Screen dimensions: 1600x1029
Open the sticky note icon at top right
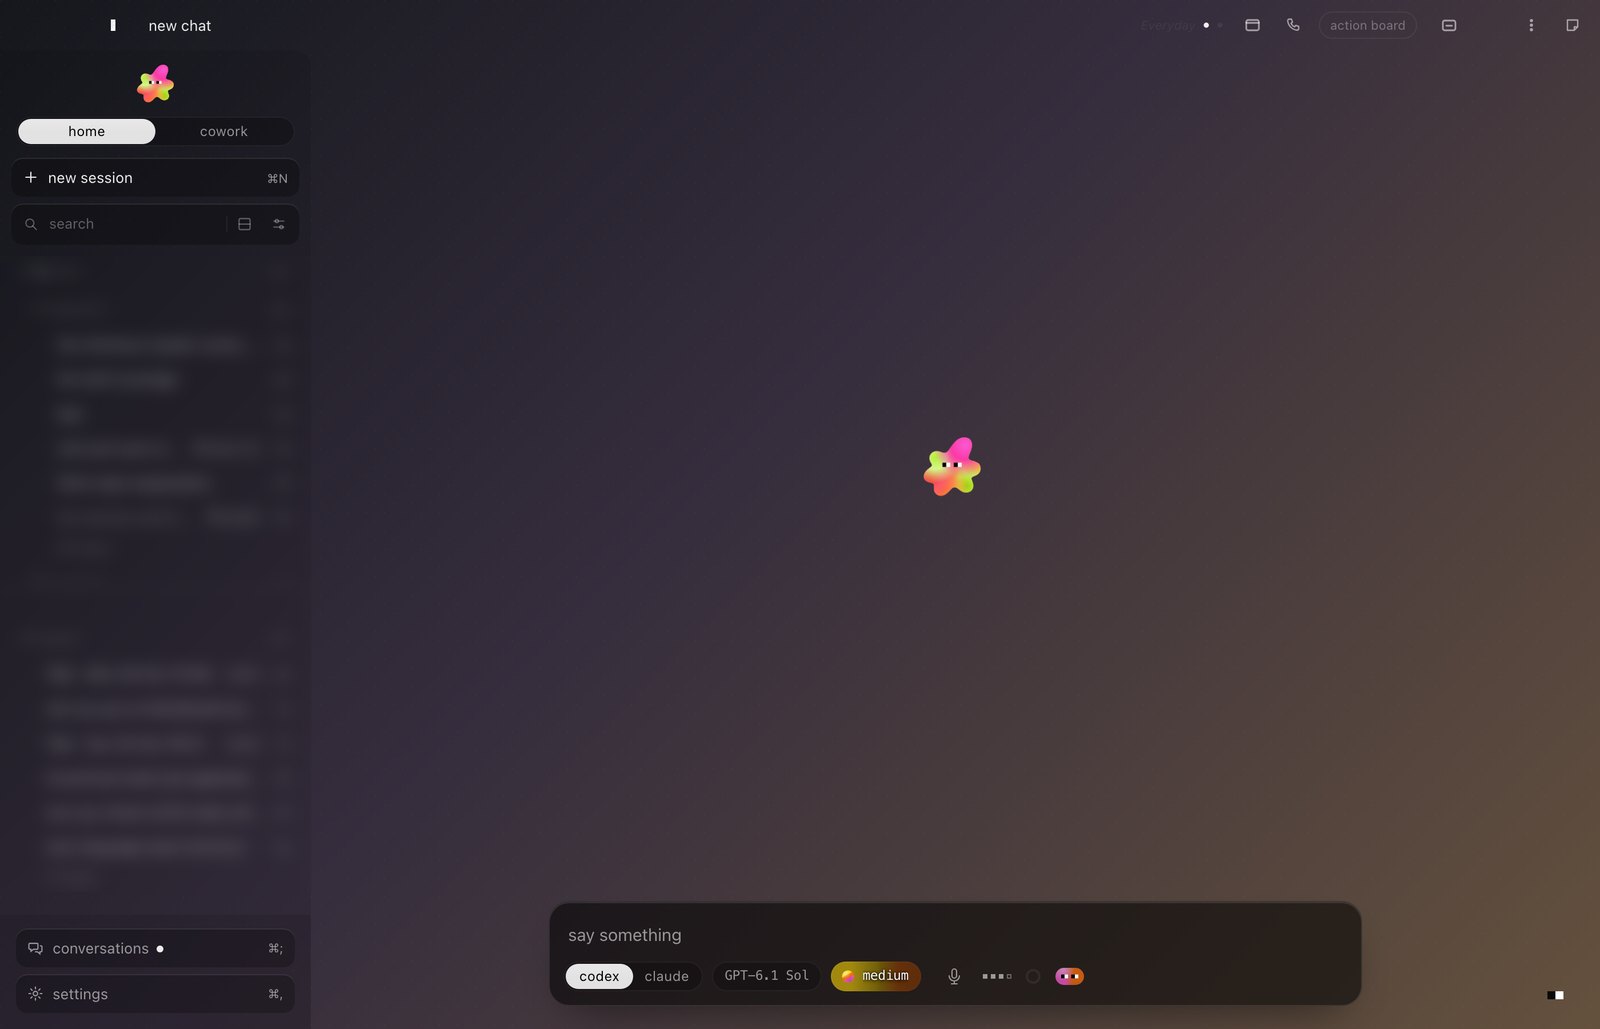(x=1572, y=25)
